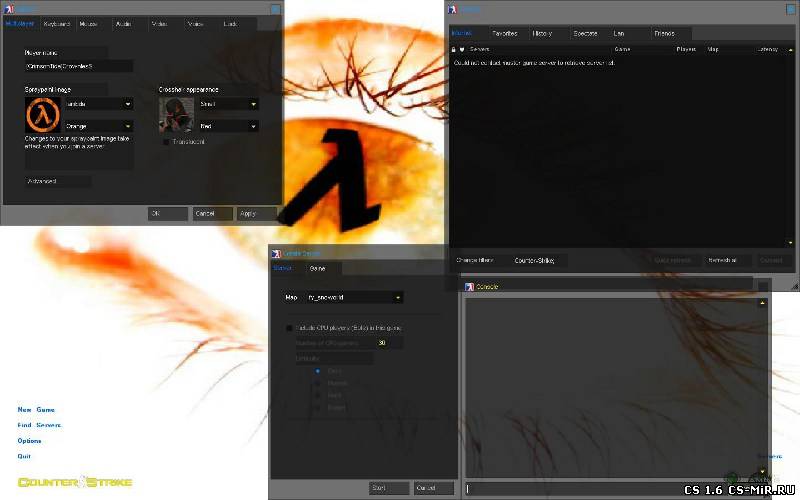The width and height of the screenshot is (800, 500).
Task: Open the spraypaint color Orange dropdown
Action: tap(99, 126)
